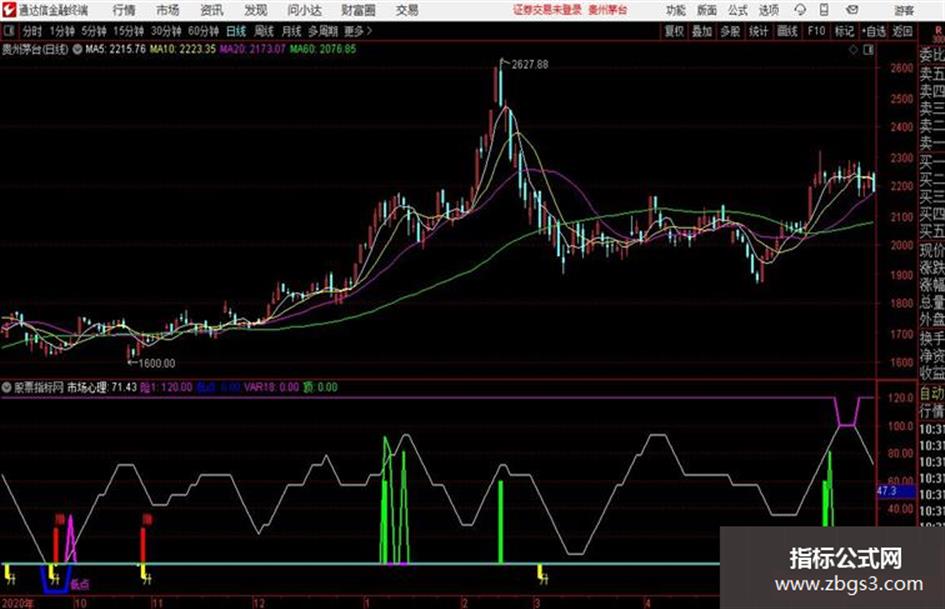Click the red 贵州茅台 stock name

pyautogui.click(x=608, y=10)
